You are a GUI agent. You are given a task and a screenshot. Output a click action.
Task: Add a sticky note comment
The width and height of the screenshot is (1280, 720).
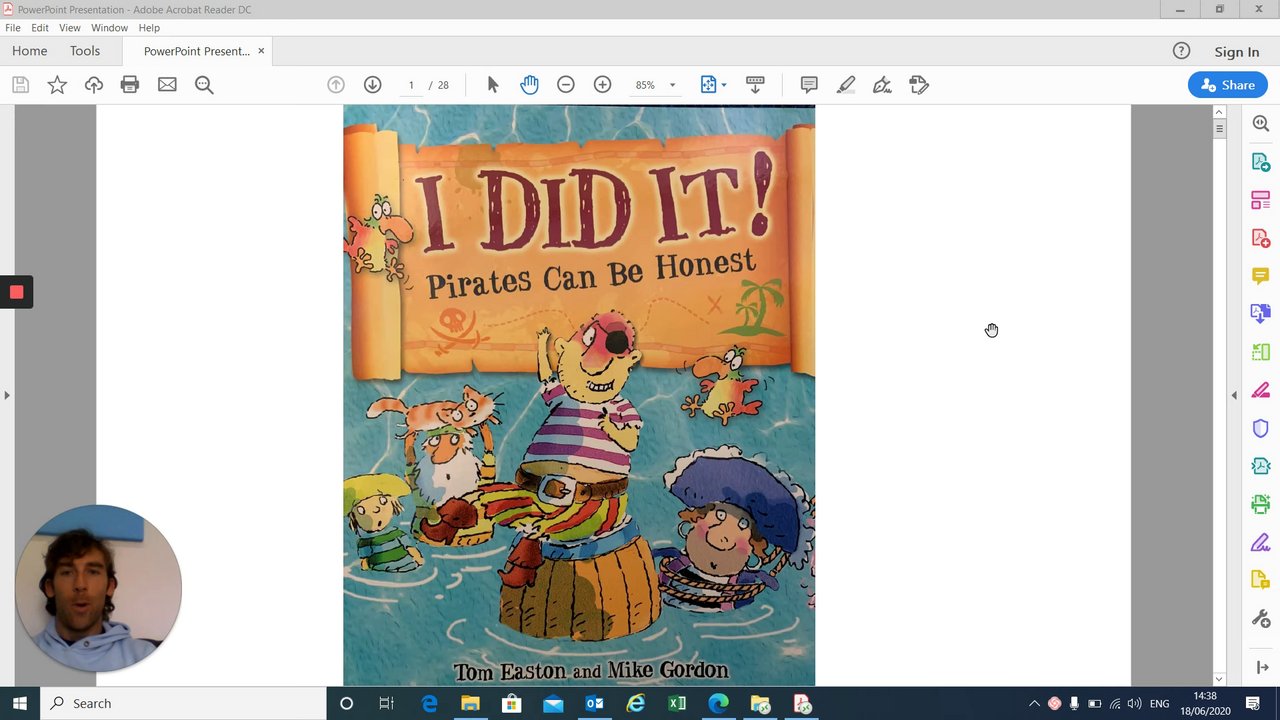tap(809, 85)
